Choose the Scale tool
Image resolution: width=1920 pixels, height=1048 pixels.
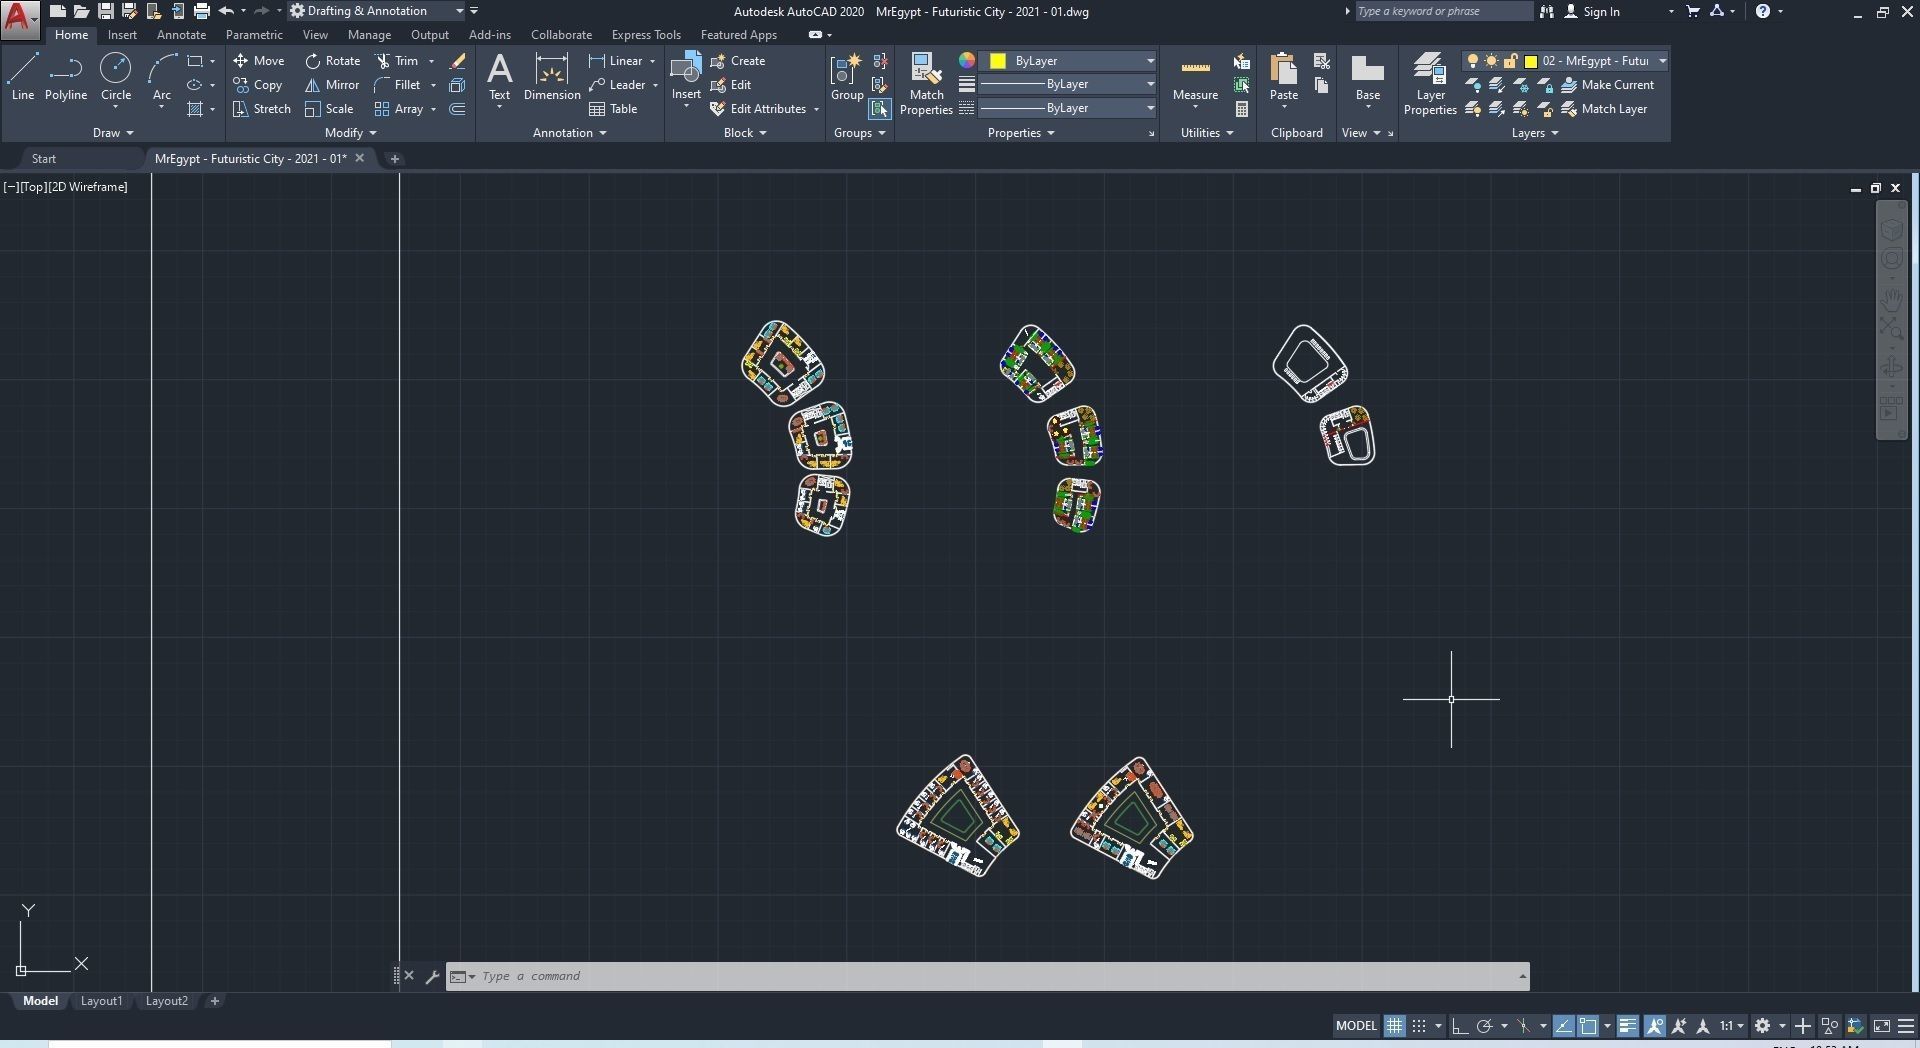pos(329,109)
